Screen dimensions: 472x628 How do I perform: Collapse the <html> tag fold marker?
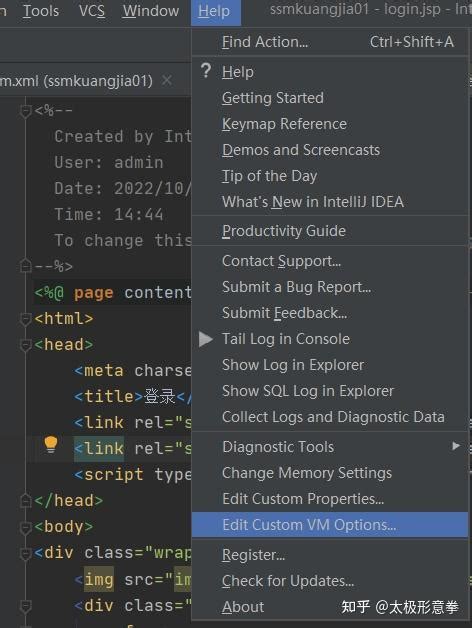(25, 318)
